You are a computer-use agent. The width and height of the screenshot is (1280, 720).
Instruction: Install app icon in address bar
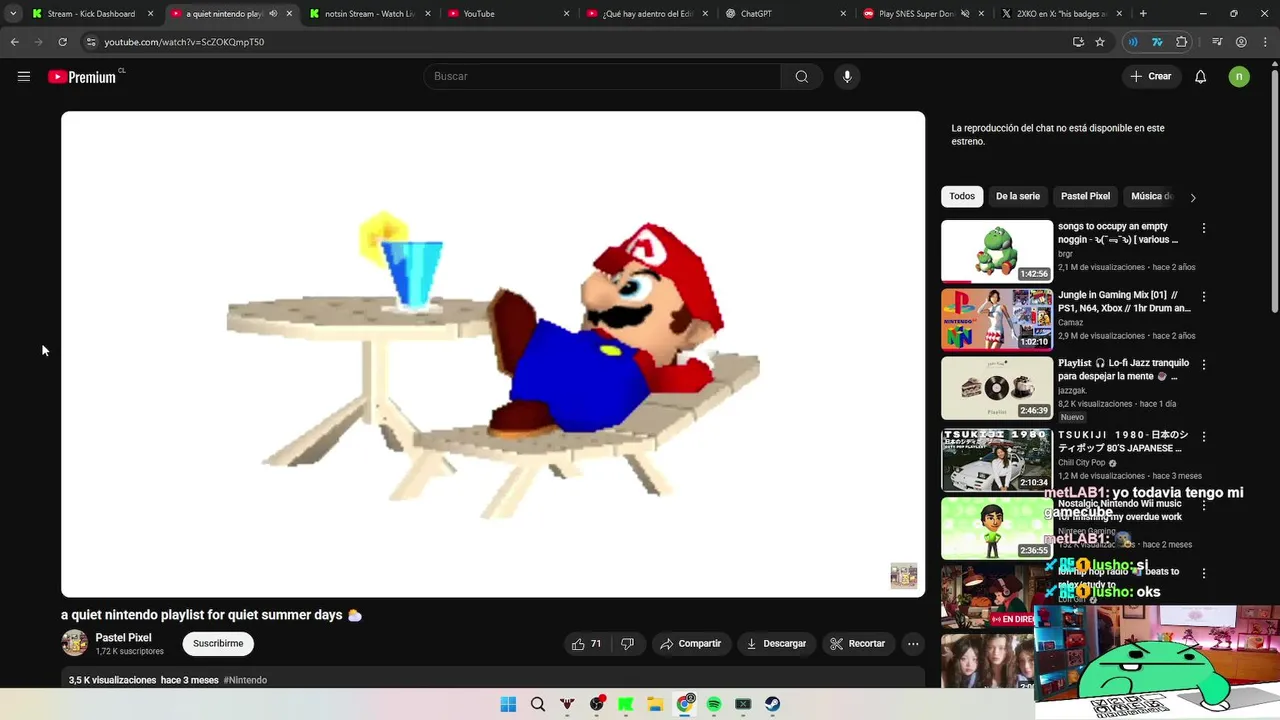click(x=1078, y=42)
